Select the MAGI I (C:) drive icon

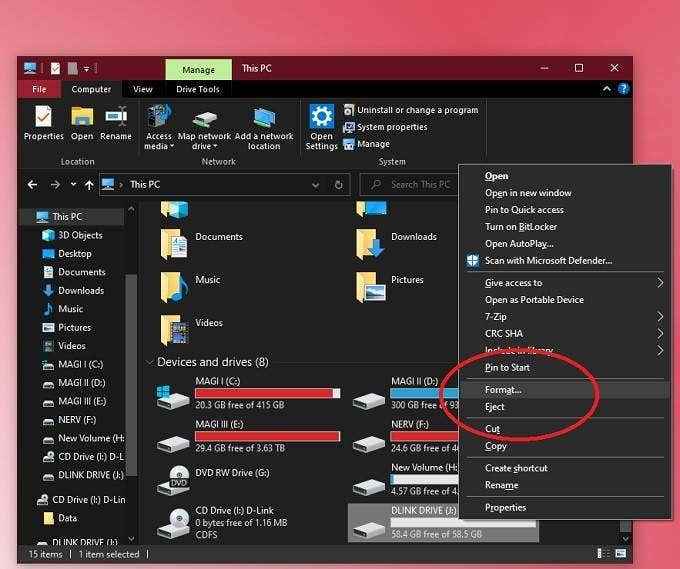point(173,396)
